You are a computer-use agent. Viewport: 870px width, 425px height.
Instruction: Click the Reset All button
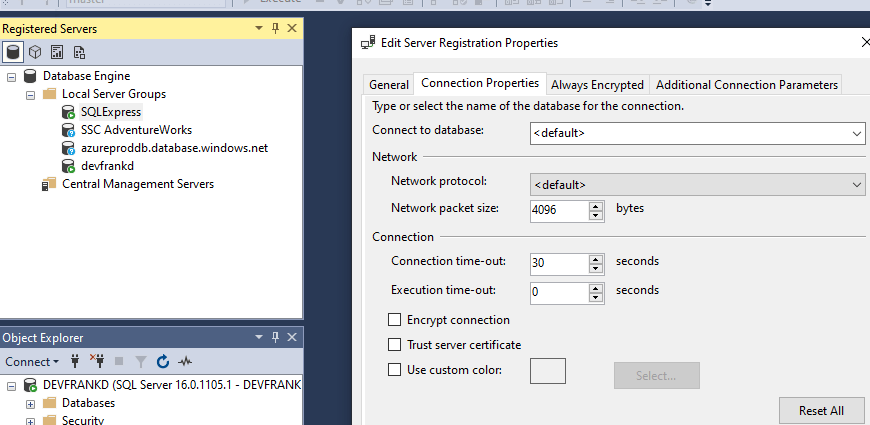[x=821, y=410]
